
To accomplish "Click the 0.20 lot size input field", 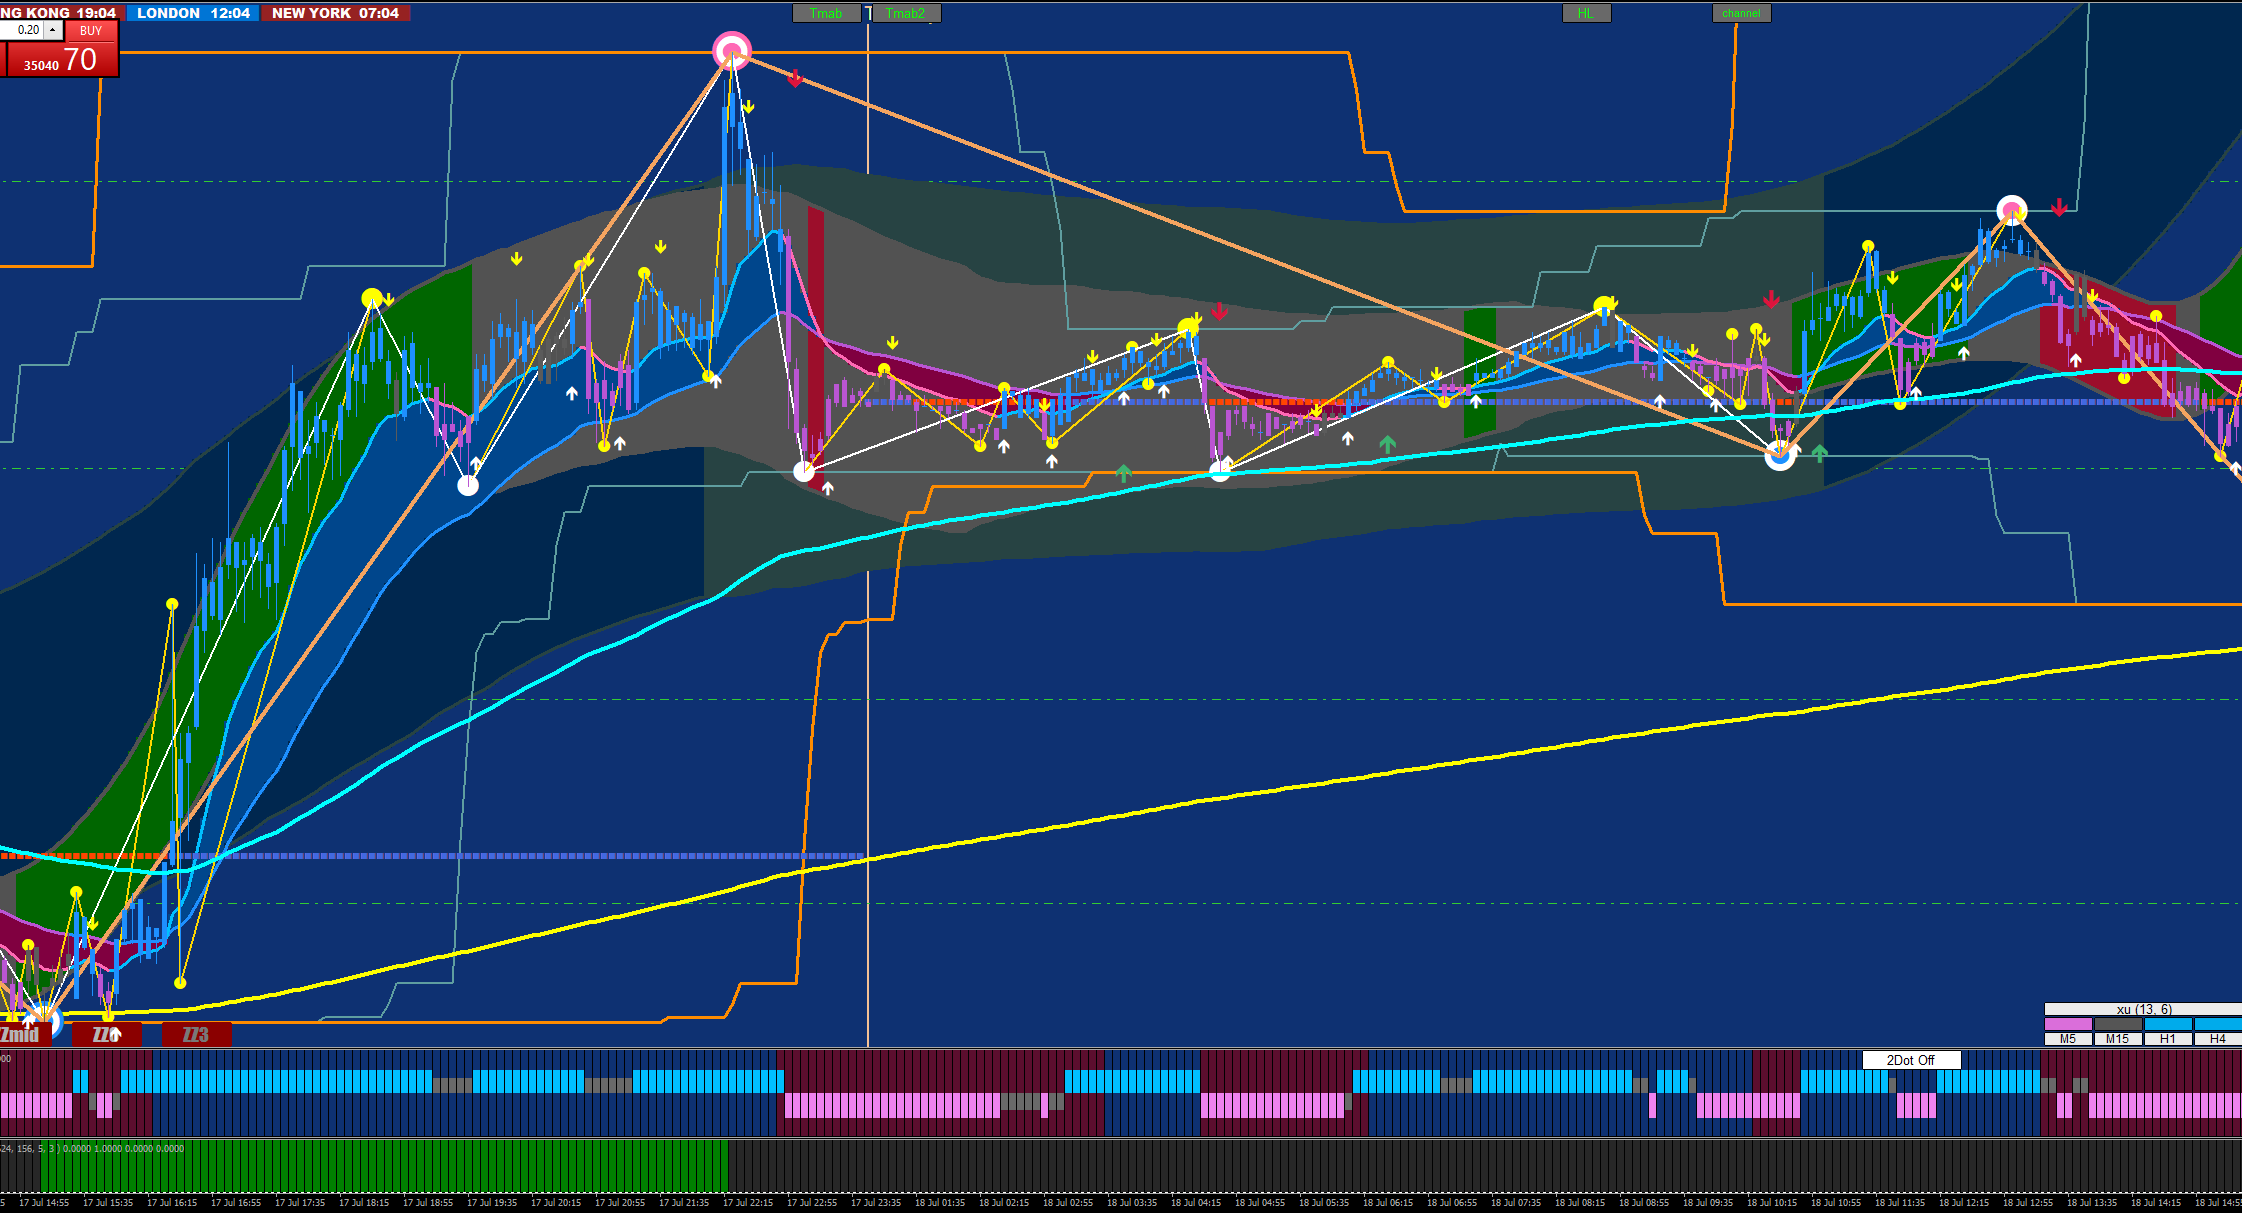I will coord(24,31).
